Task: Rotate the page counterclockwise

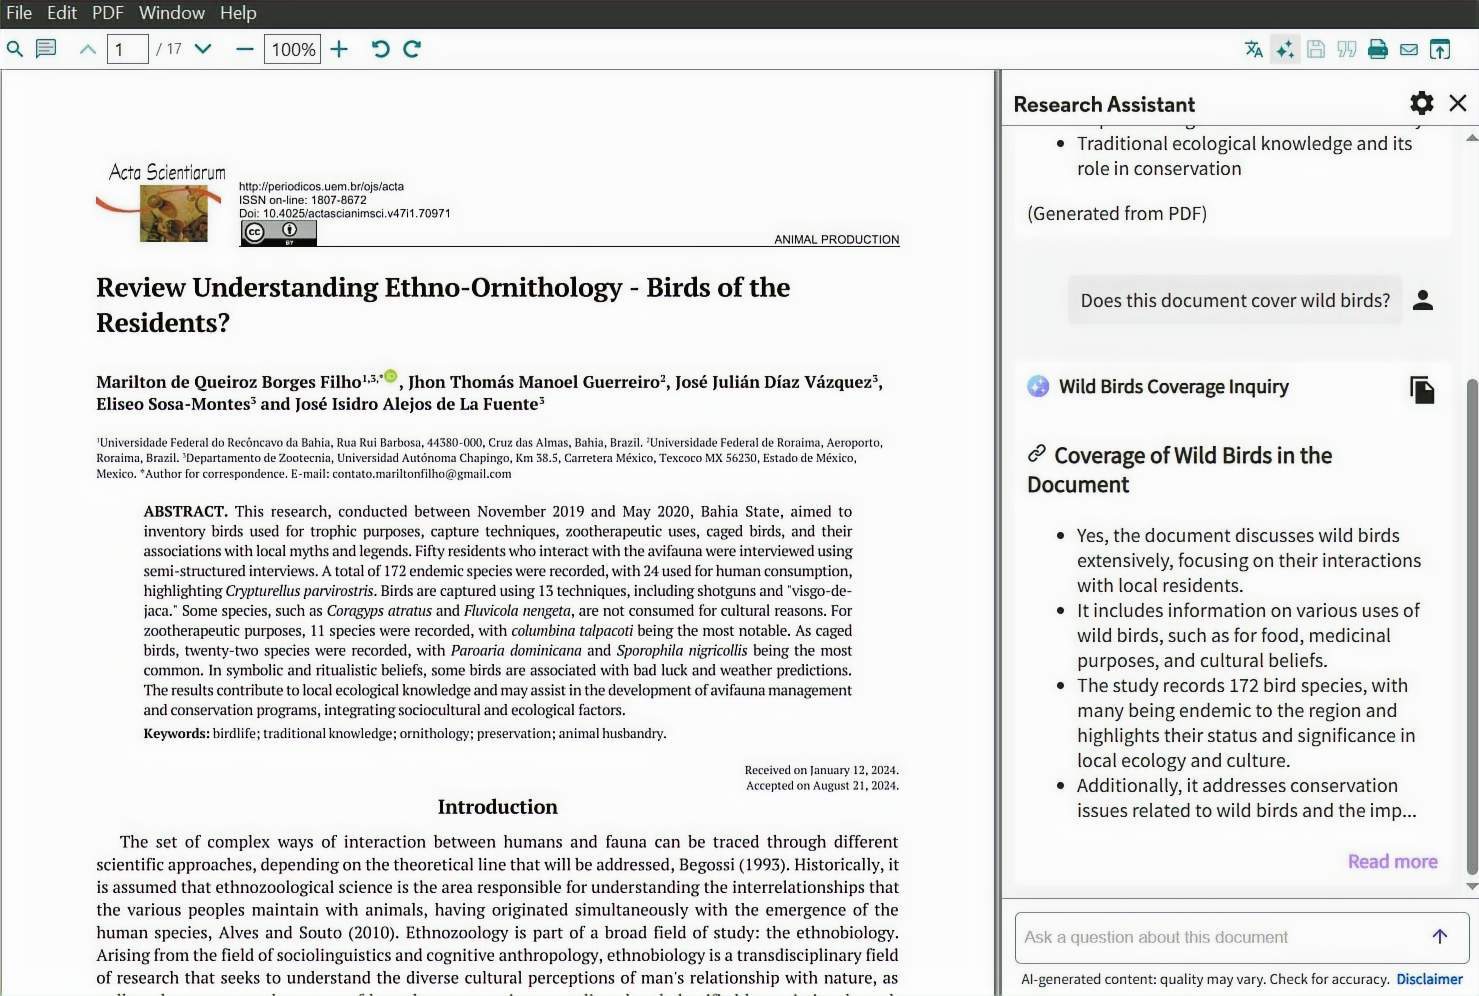Action: tap(380, 48)
